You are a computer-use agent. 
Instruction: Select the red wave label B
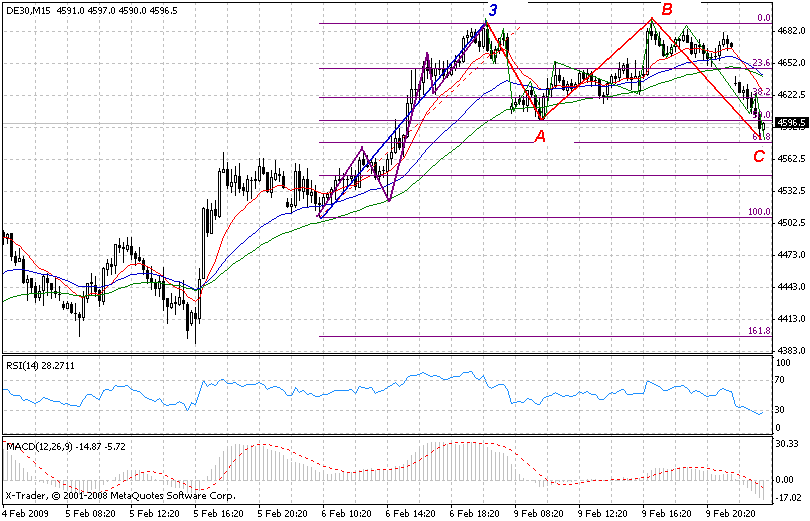(665, 11)
